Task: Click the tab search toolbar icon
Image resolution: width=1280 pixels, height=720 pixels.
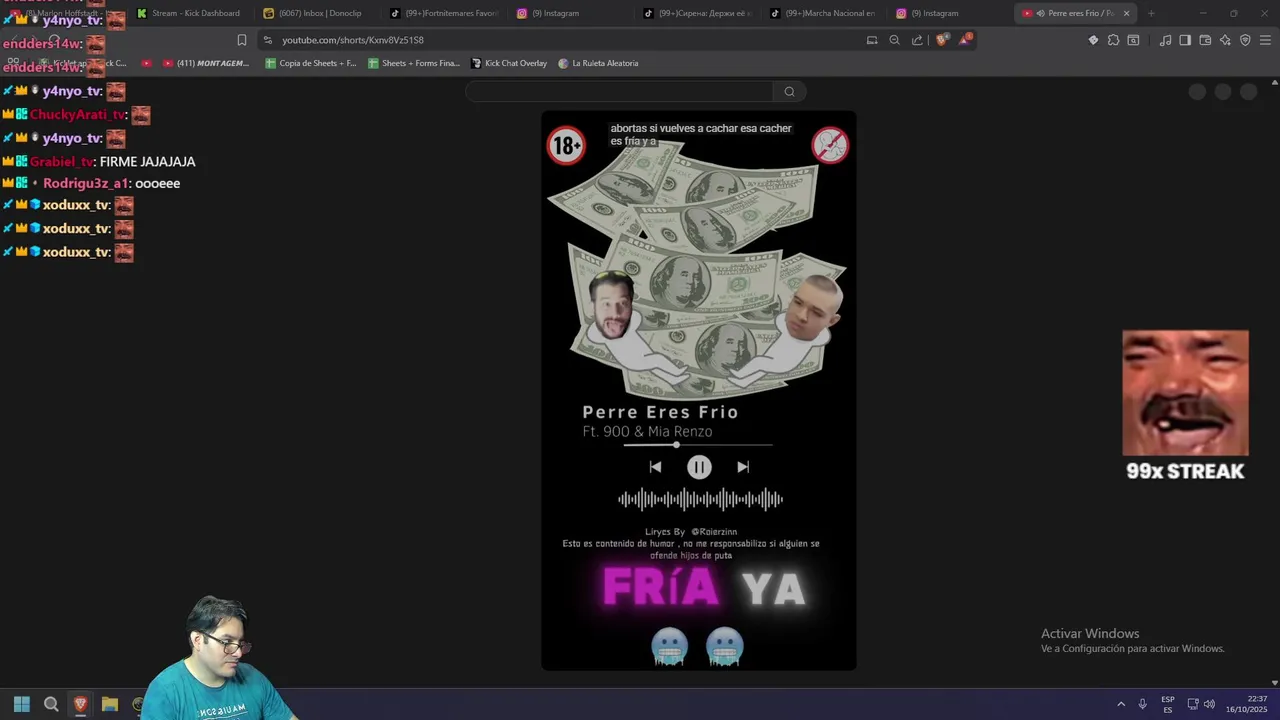Action: click(x=1133, y=40)
